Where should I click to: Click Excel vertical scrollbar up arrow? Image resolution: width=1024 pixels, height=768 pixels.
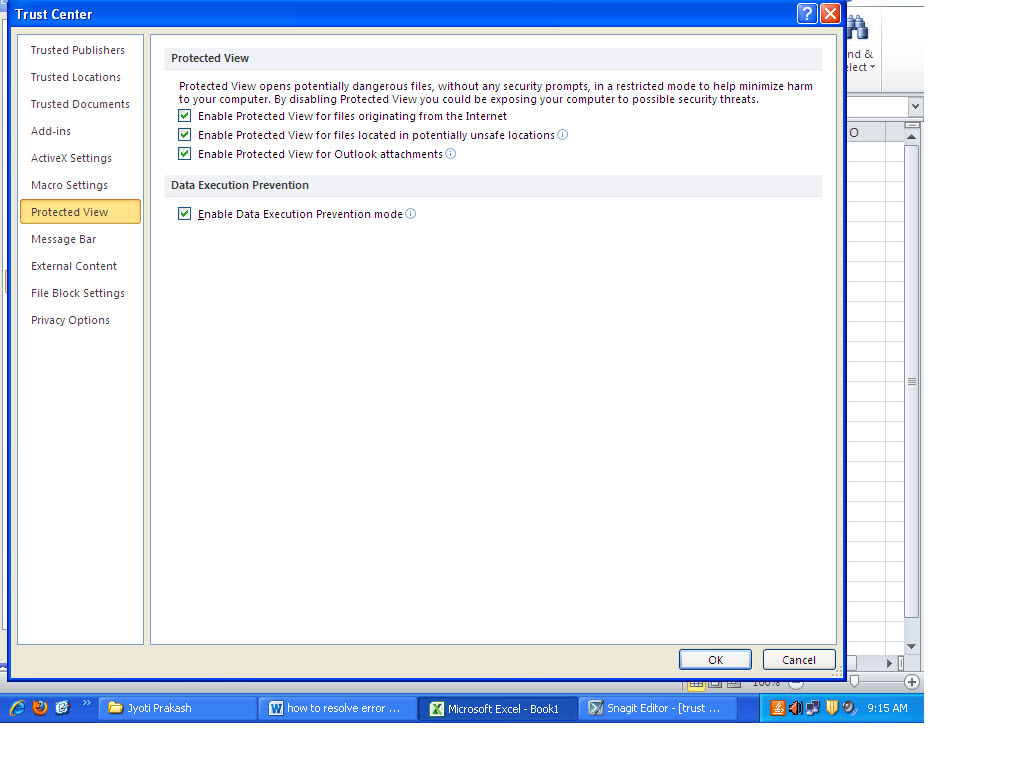pos(912,136)
